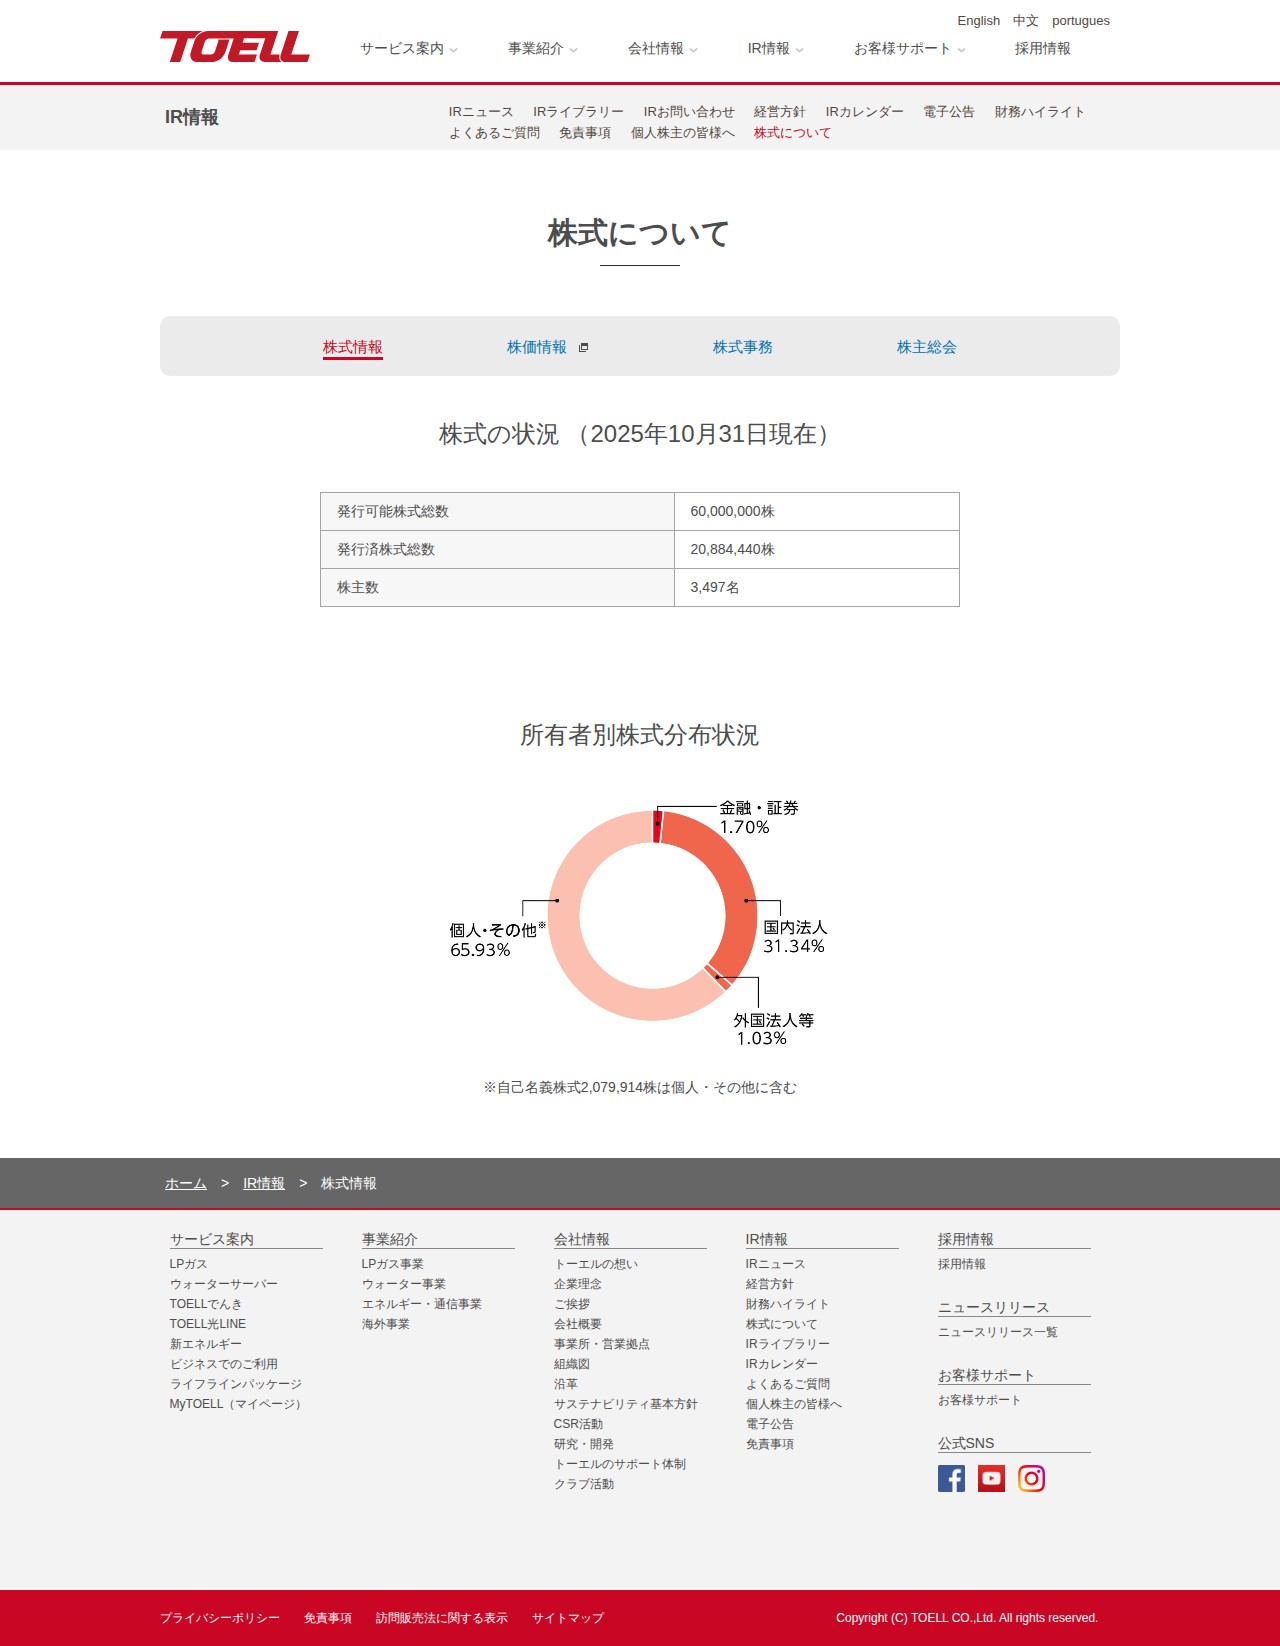This screenshot has height=1646, width=1280.
Task: Open 免責事項 in bottom red bar
Action: coord(328,1618)
